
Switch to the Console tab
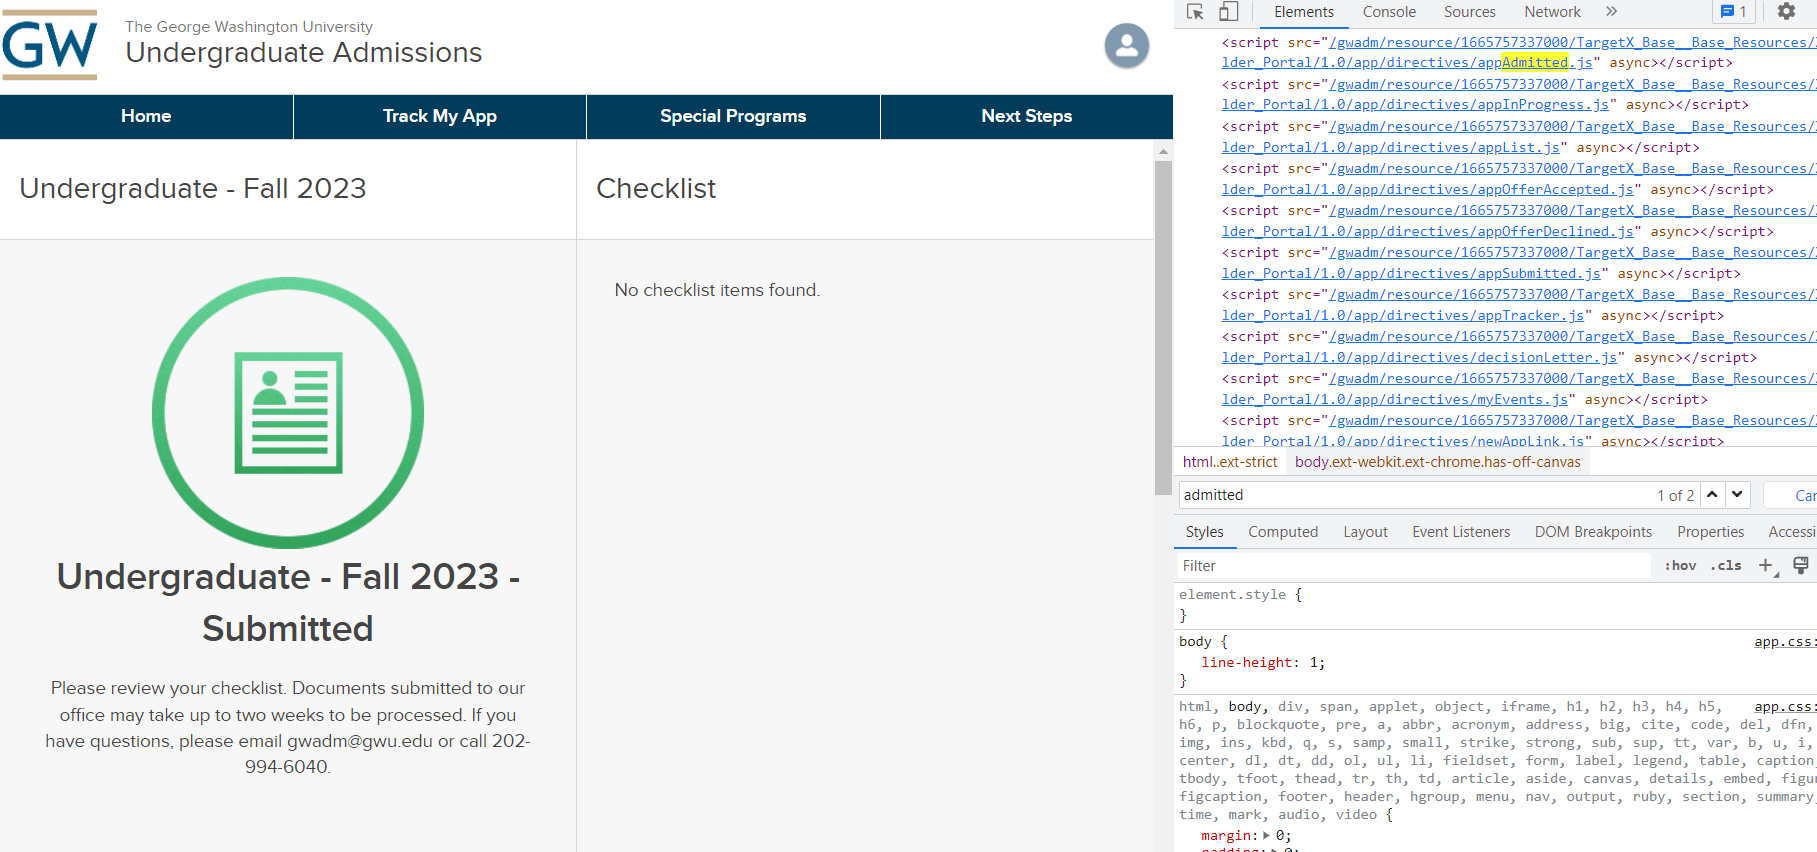pyautogui.click(x=1389, y=12)
